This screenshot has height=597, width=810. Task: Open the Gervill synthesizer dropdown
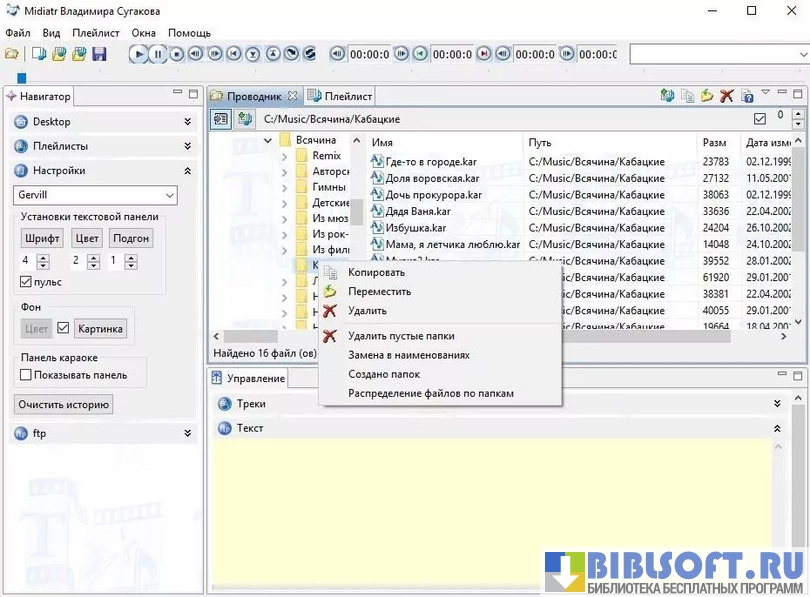[94, 195]
